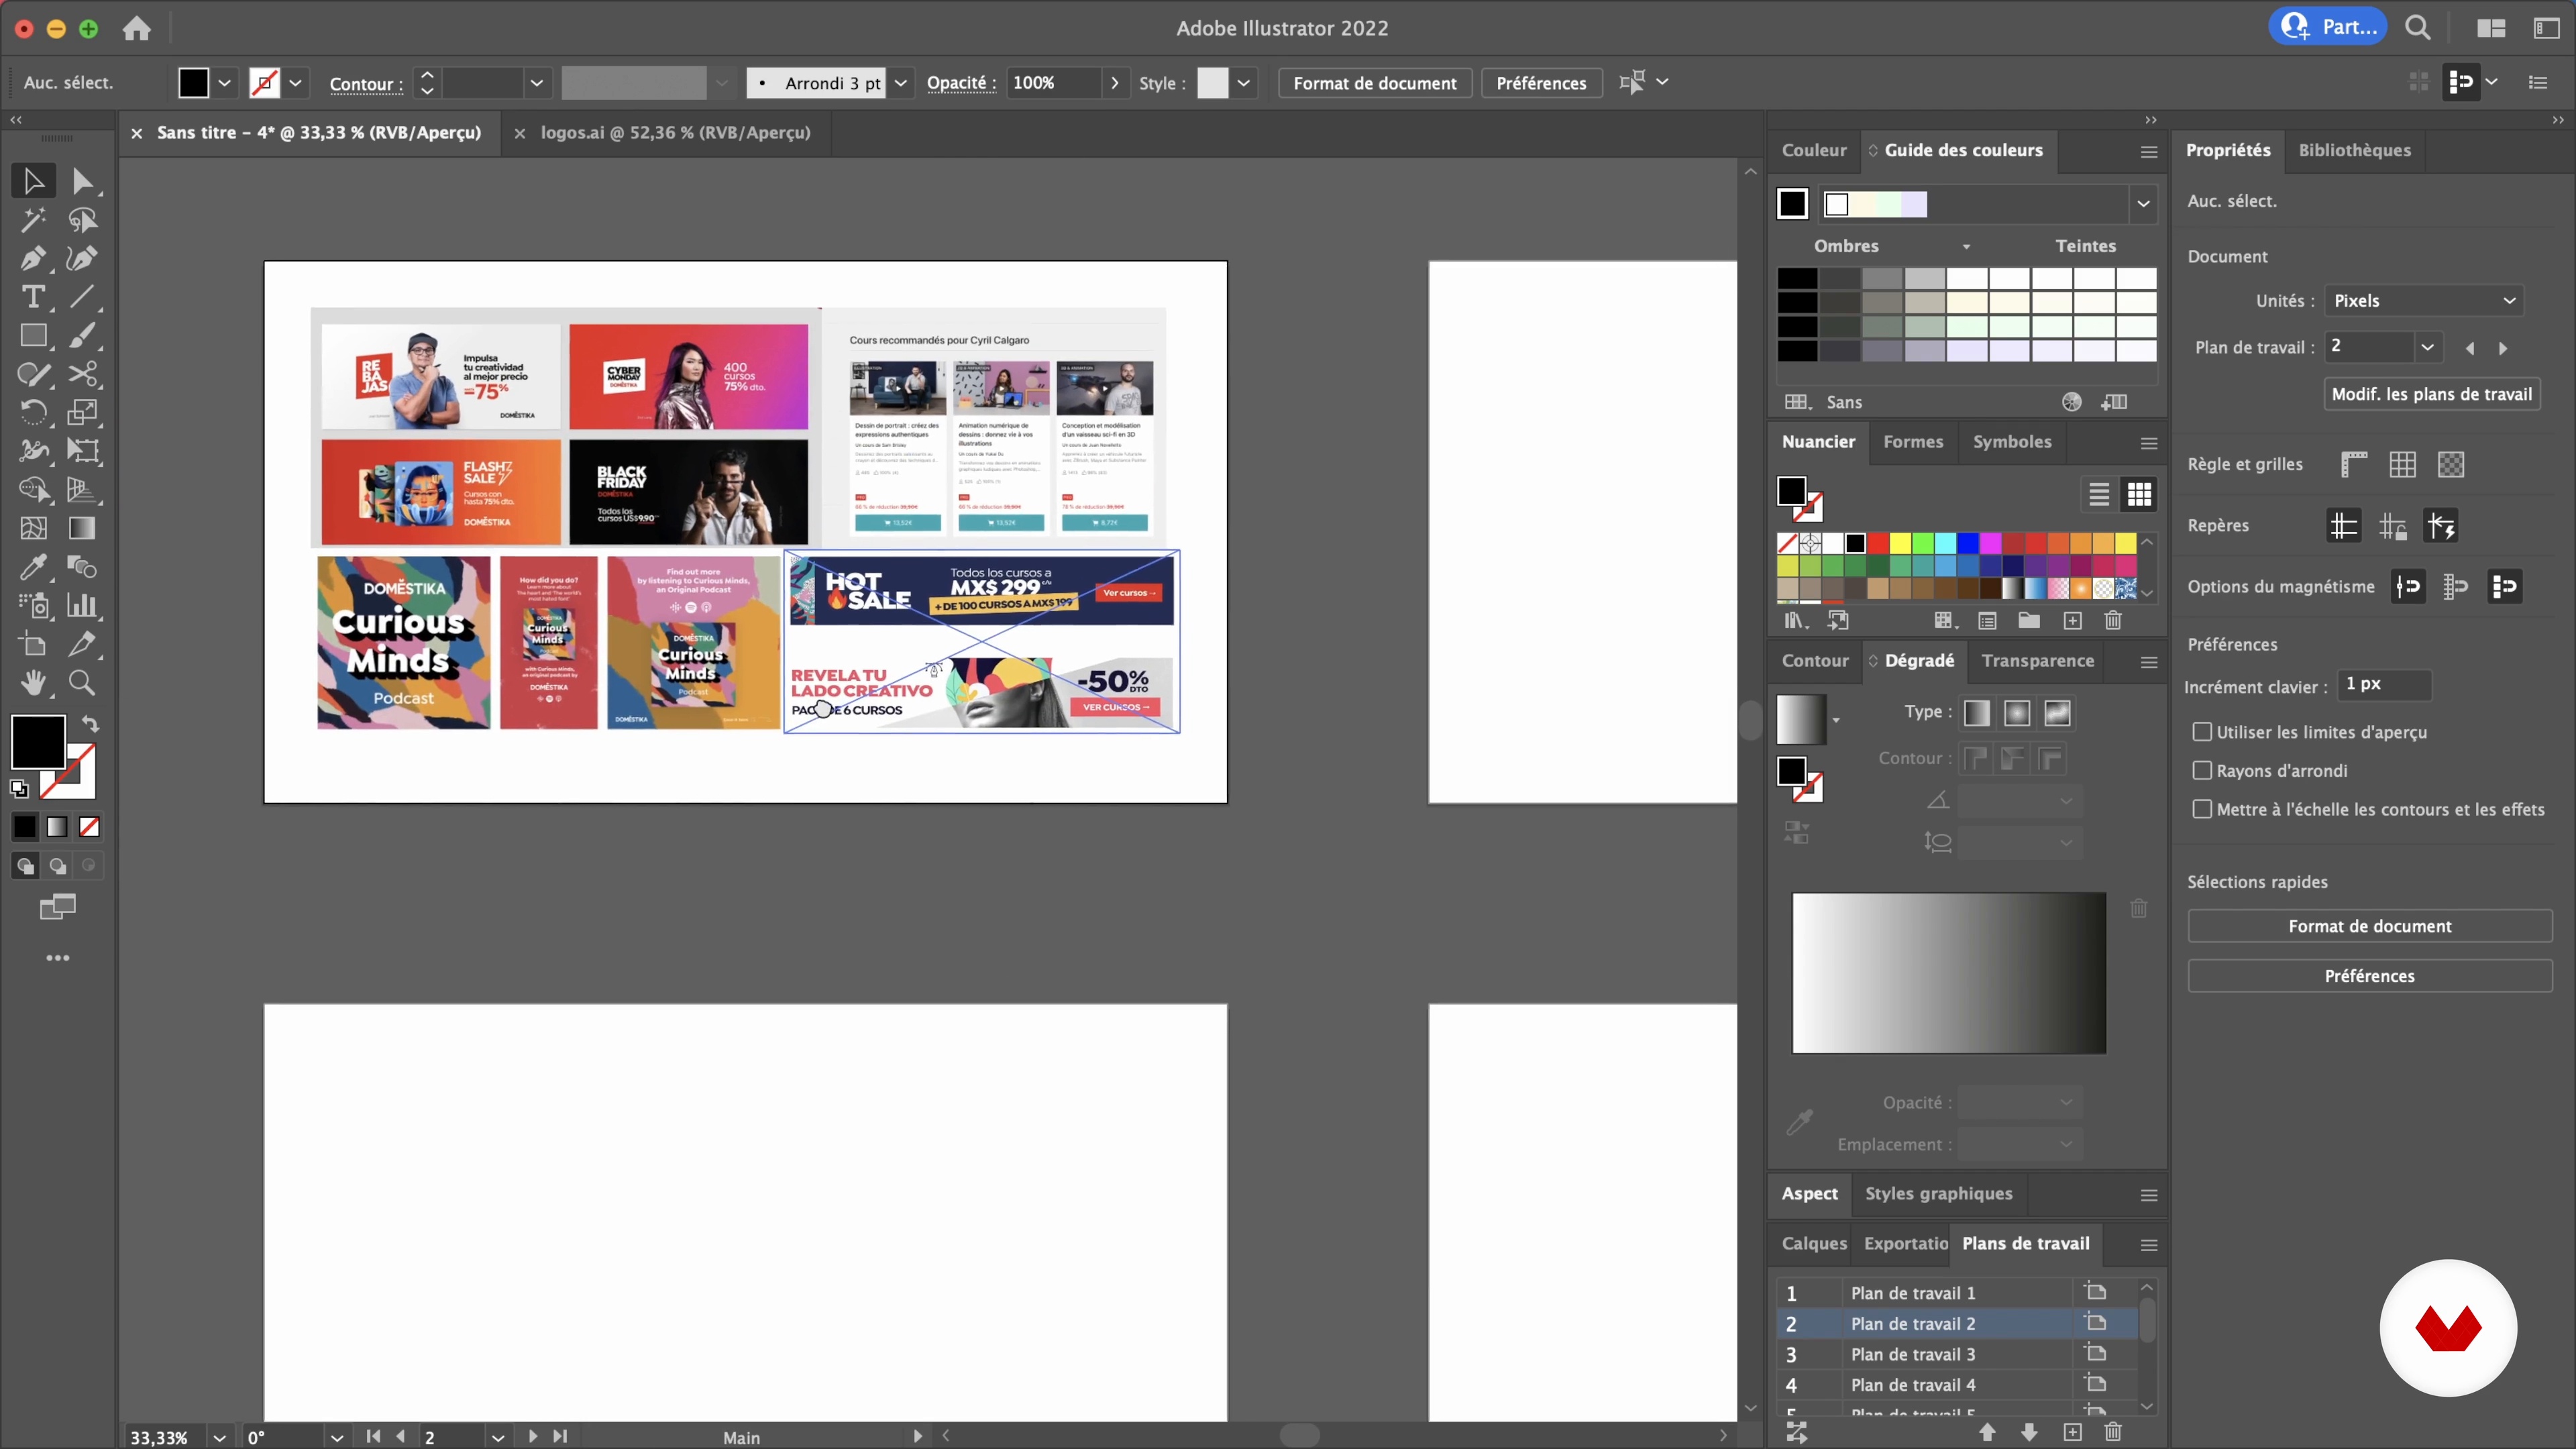
Task: Select the Gradient tool
Action: coord(82,528)
